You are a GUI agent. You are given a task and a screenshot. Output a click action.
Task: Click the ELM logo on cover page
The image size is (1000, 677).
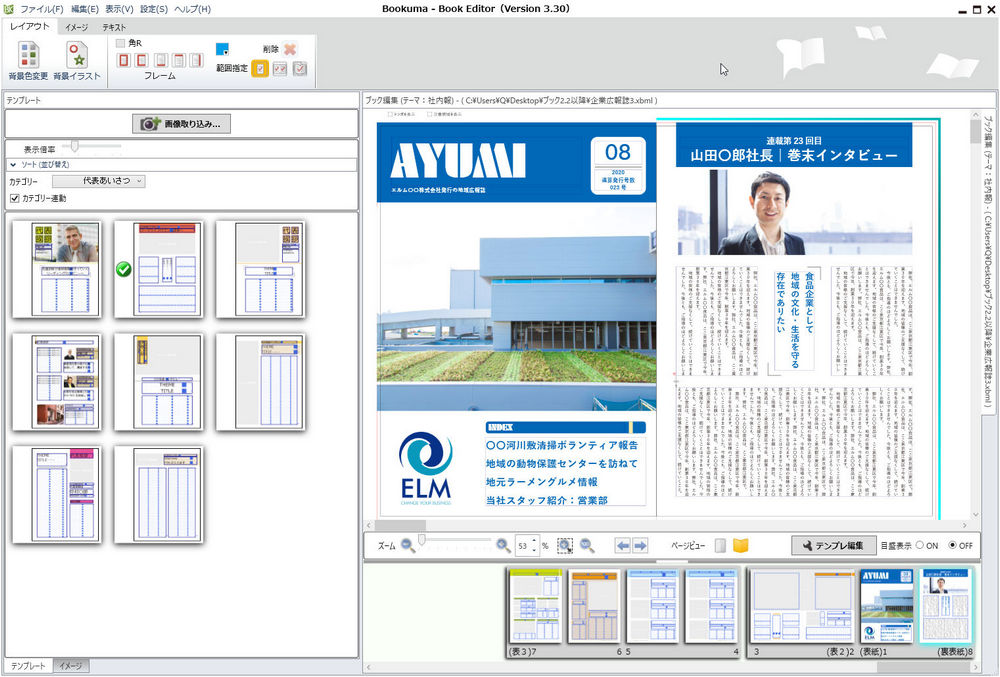[426, 468]
